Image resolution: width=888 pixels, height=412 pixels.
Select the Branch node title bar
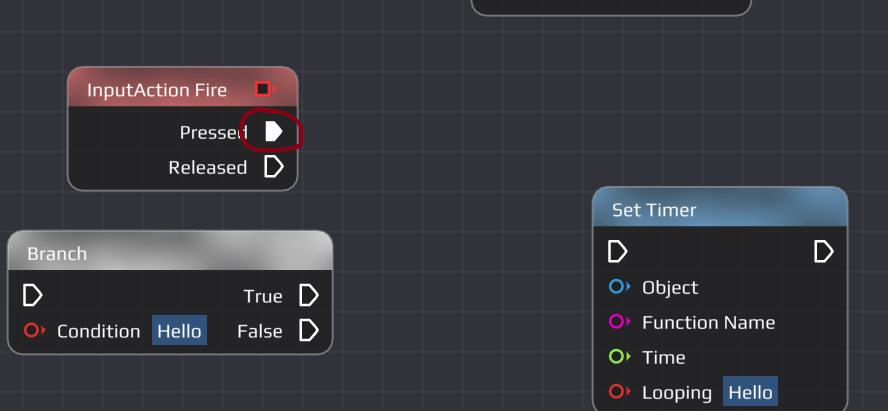coord(170,251)
